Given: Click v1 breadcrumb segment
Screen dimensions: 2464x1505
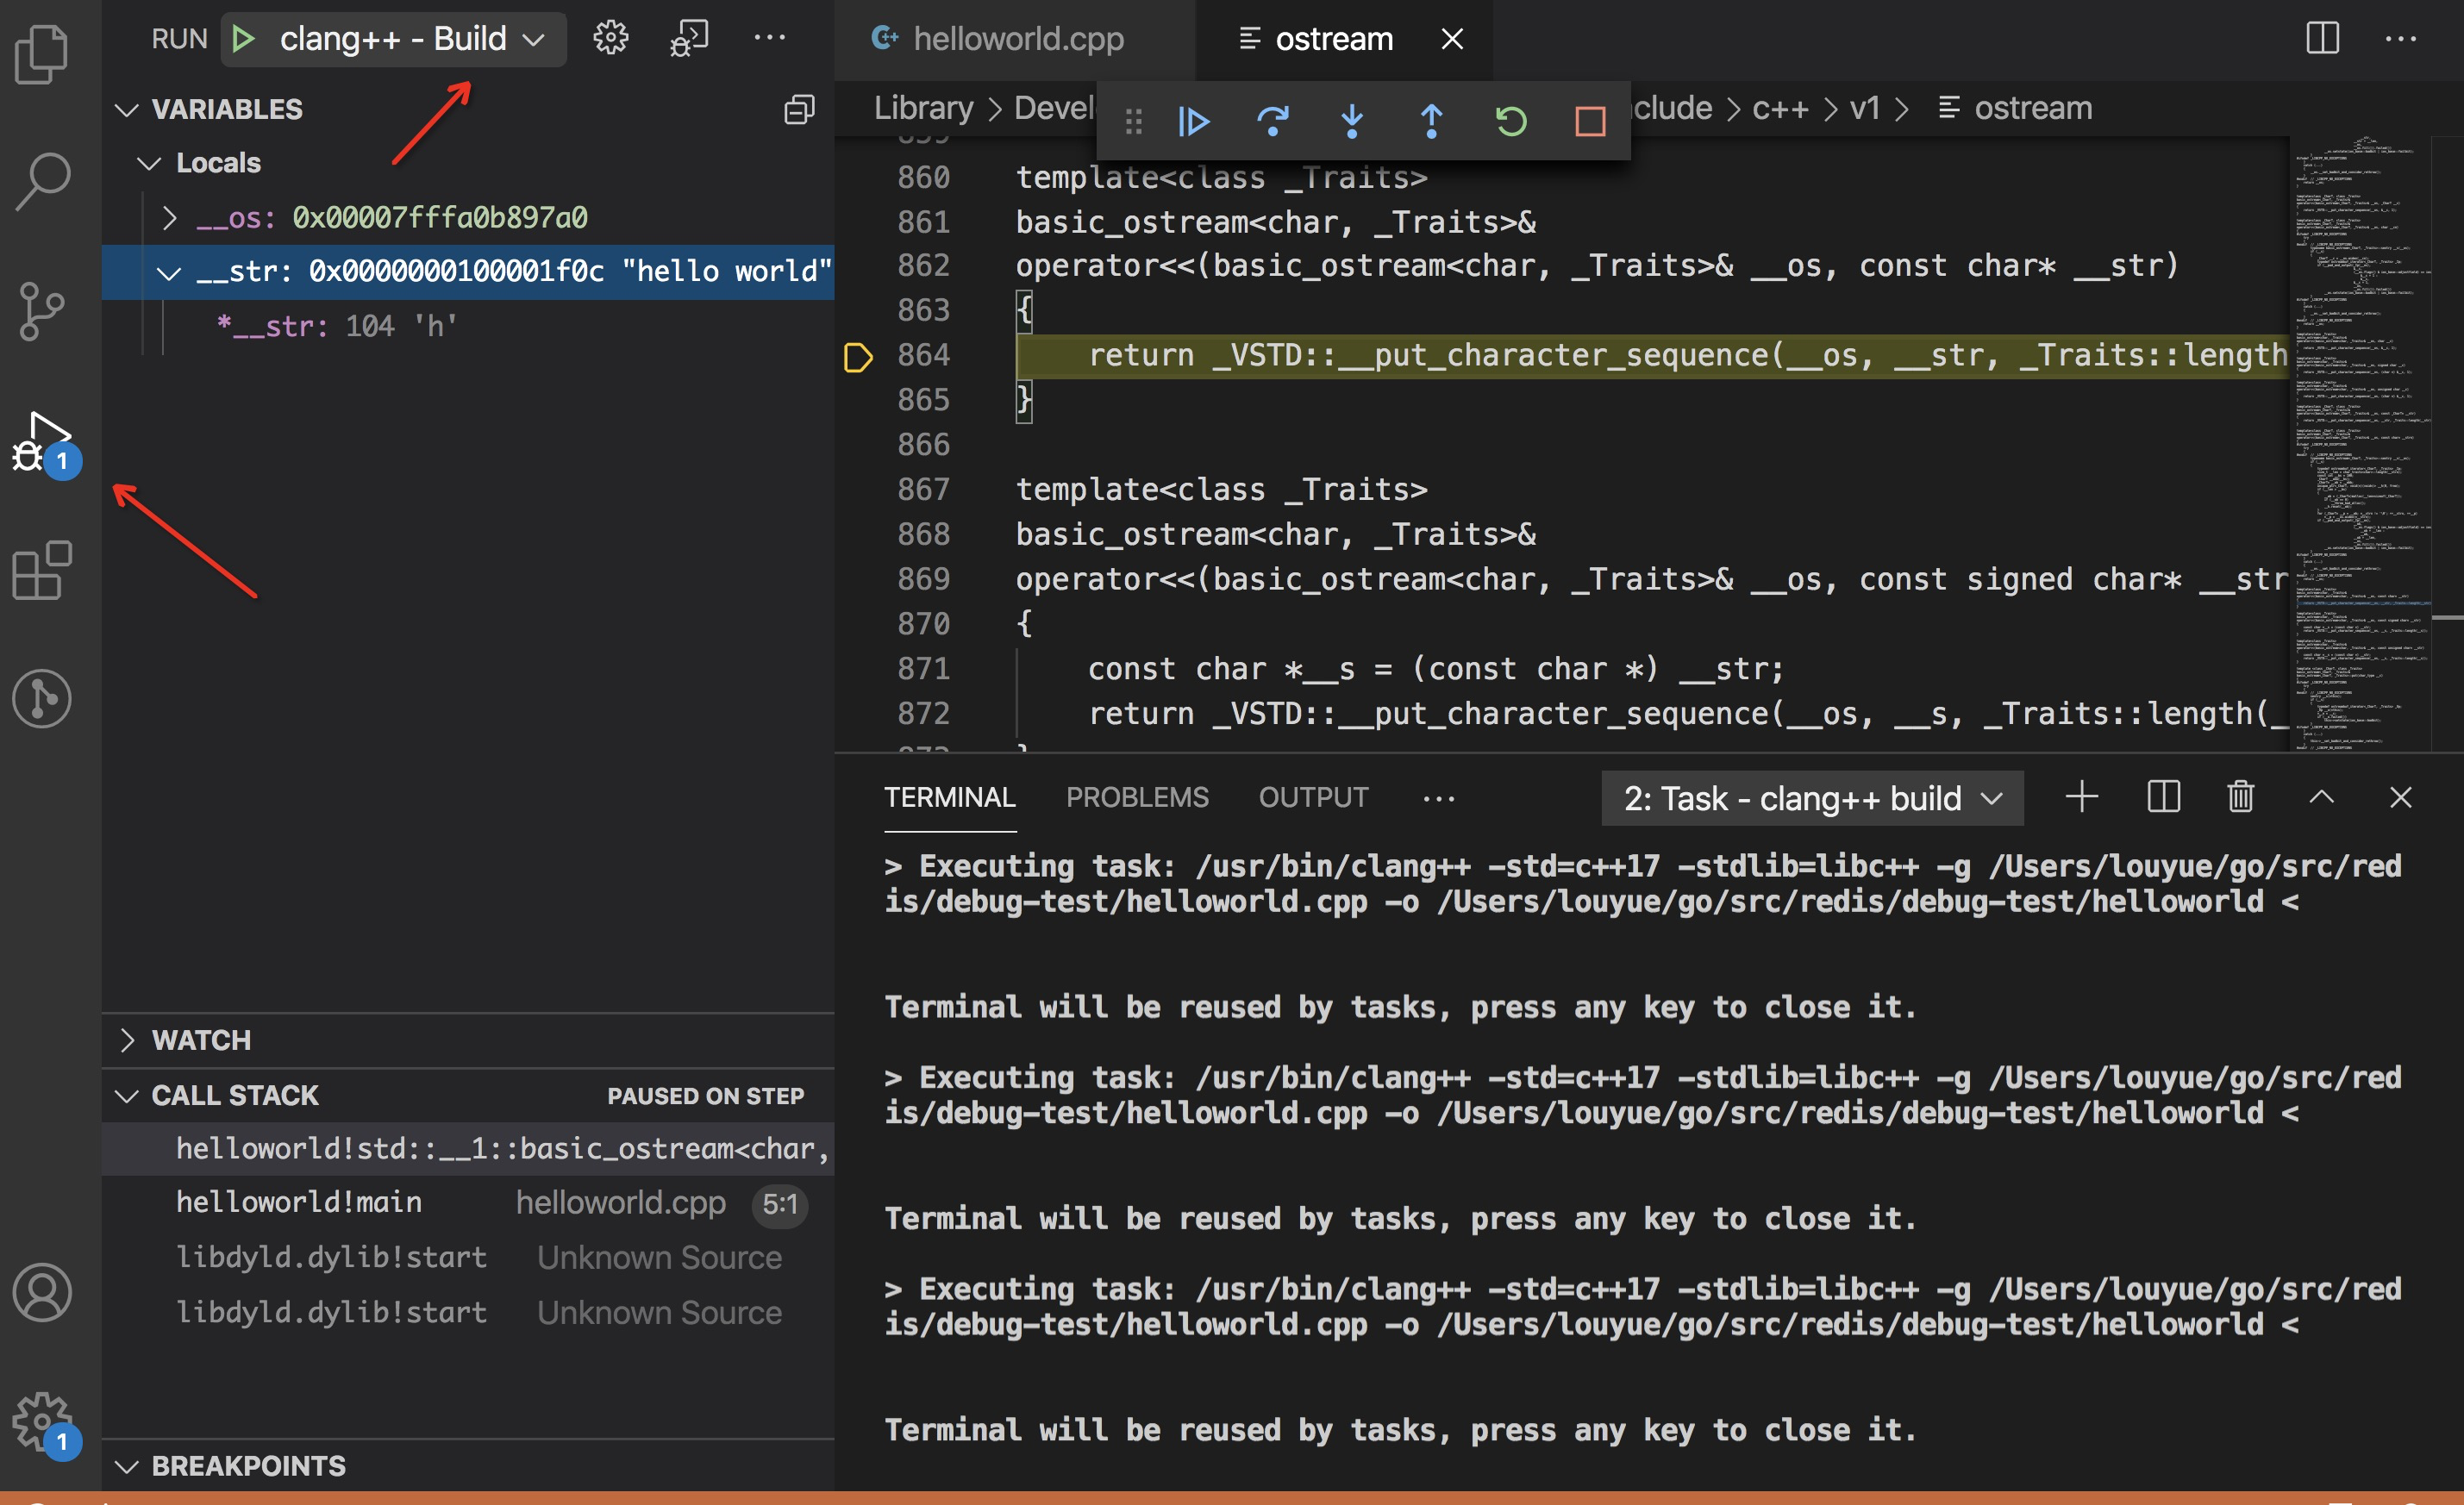Looking at the screenshot, I should [1864, 108].
